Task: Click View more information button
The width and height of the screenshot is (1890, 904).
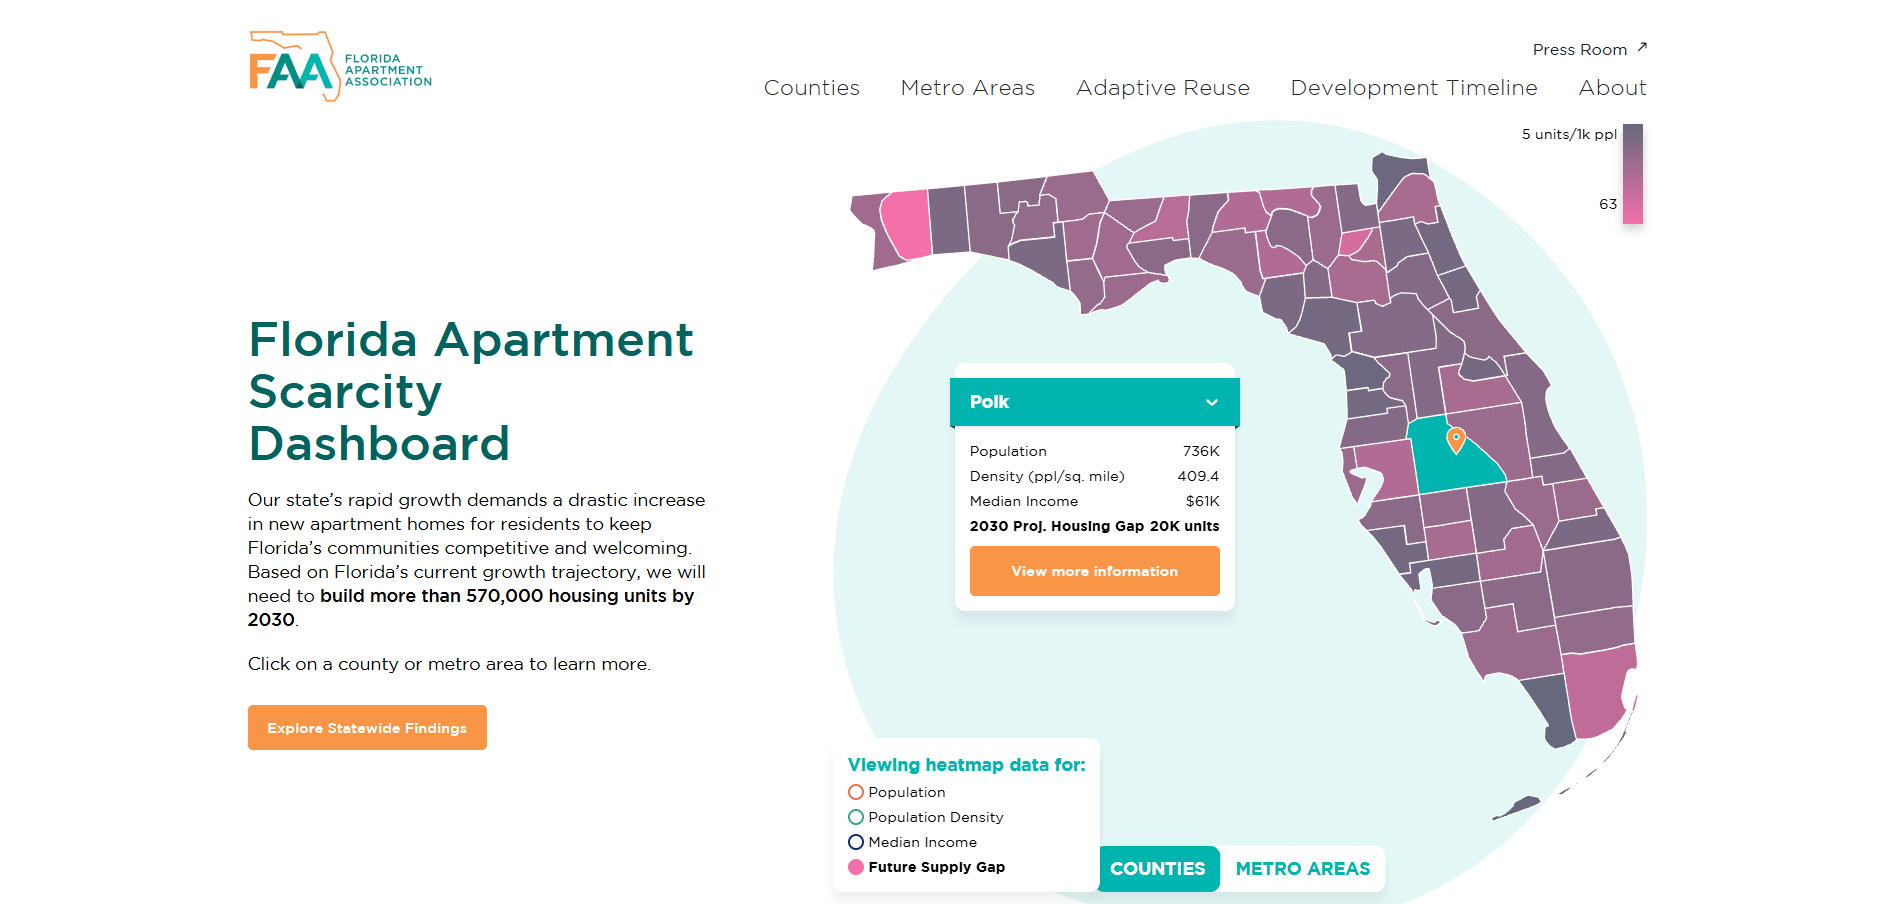Action: (1094, 571)
